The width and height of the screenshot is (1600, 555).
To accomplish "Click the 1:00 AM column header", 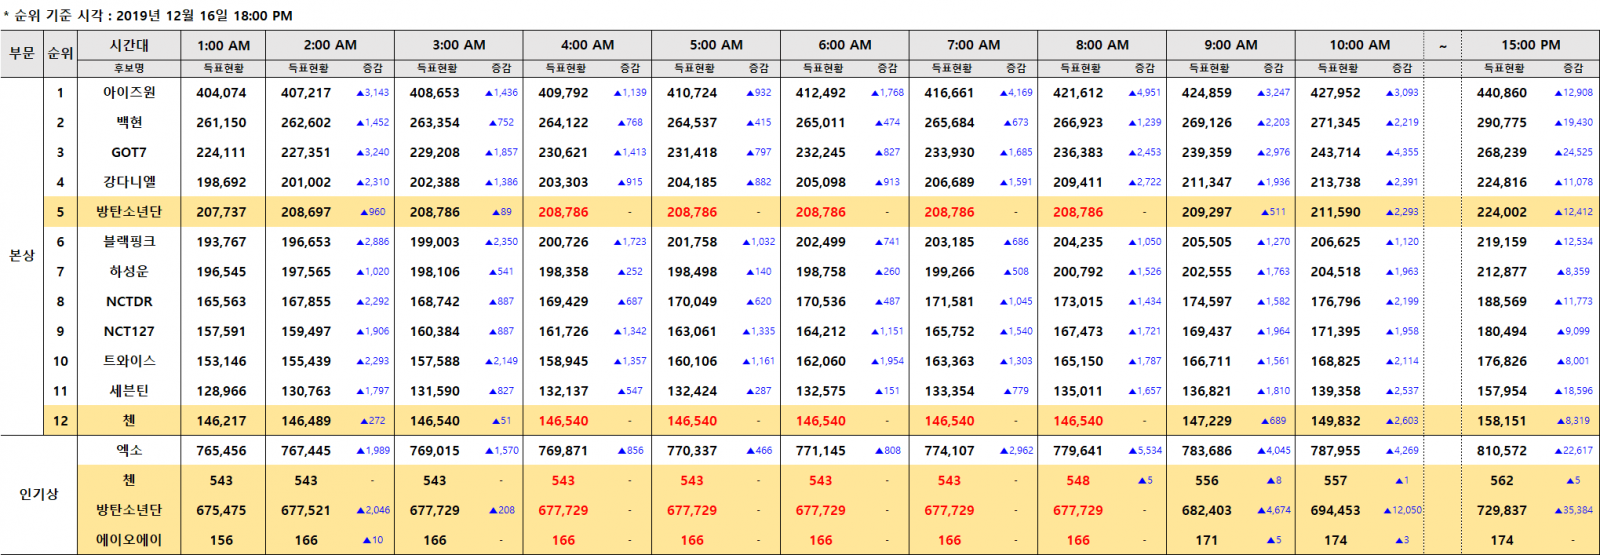I will coord(223,45).
